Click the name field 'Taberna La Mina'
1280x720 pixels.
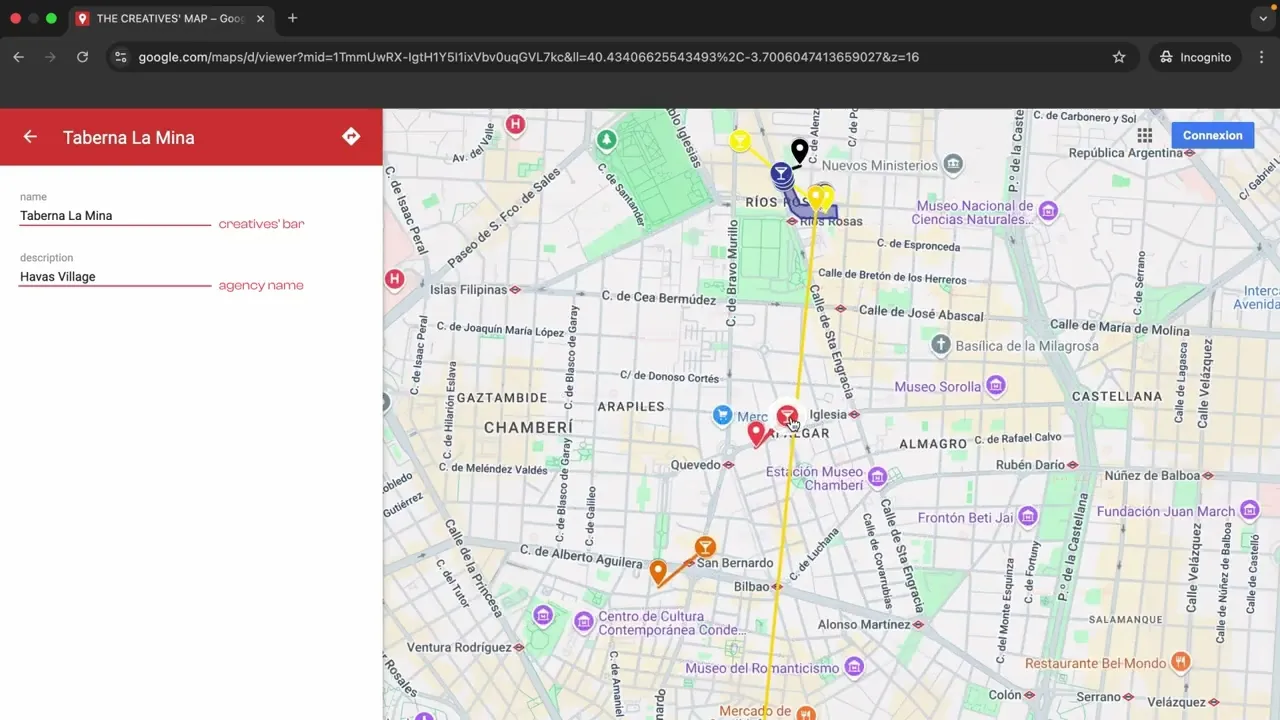pyautogui.click(x=115, y=216)
